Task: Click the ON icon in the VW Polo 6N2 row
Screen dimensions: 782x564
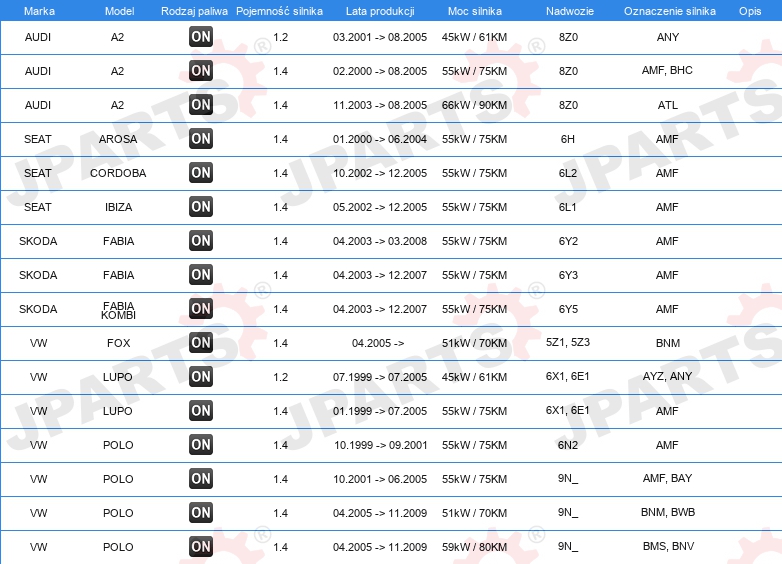Action: [x=201, y=444]
